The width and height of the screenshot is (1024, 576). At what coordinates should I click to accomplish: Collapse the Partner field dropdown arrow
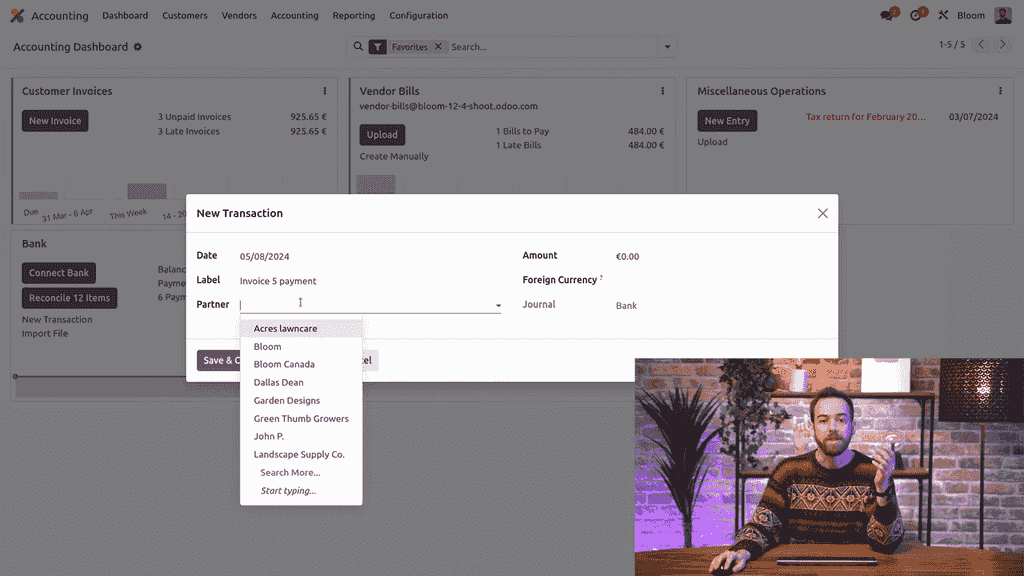point(498,306)
